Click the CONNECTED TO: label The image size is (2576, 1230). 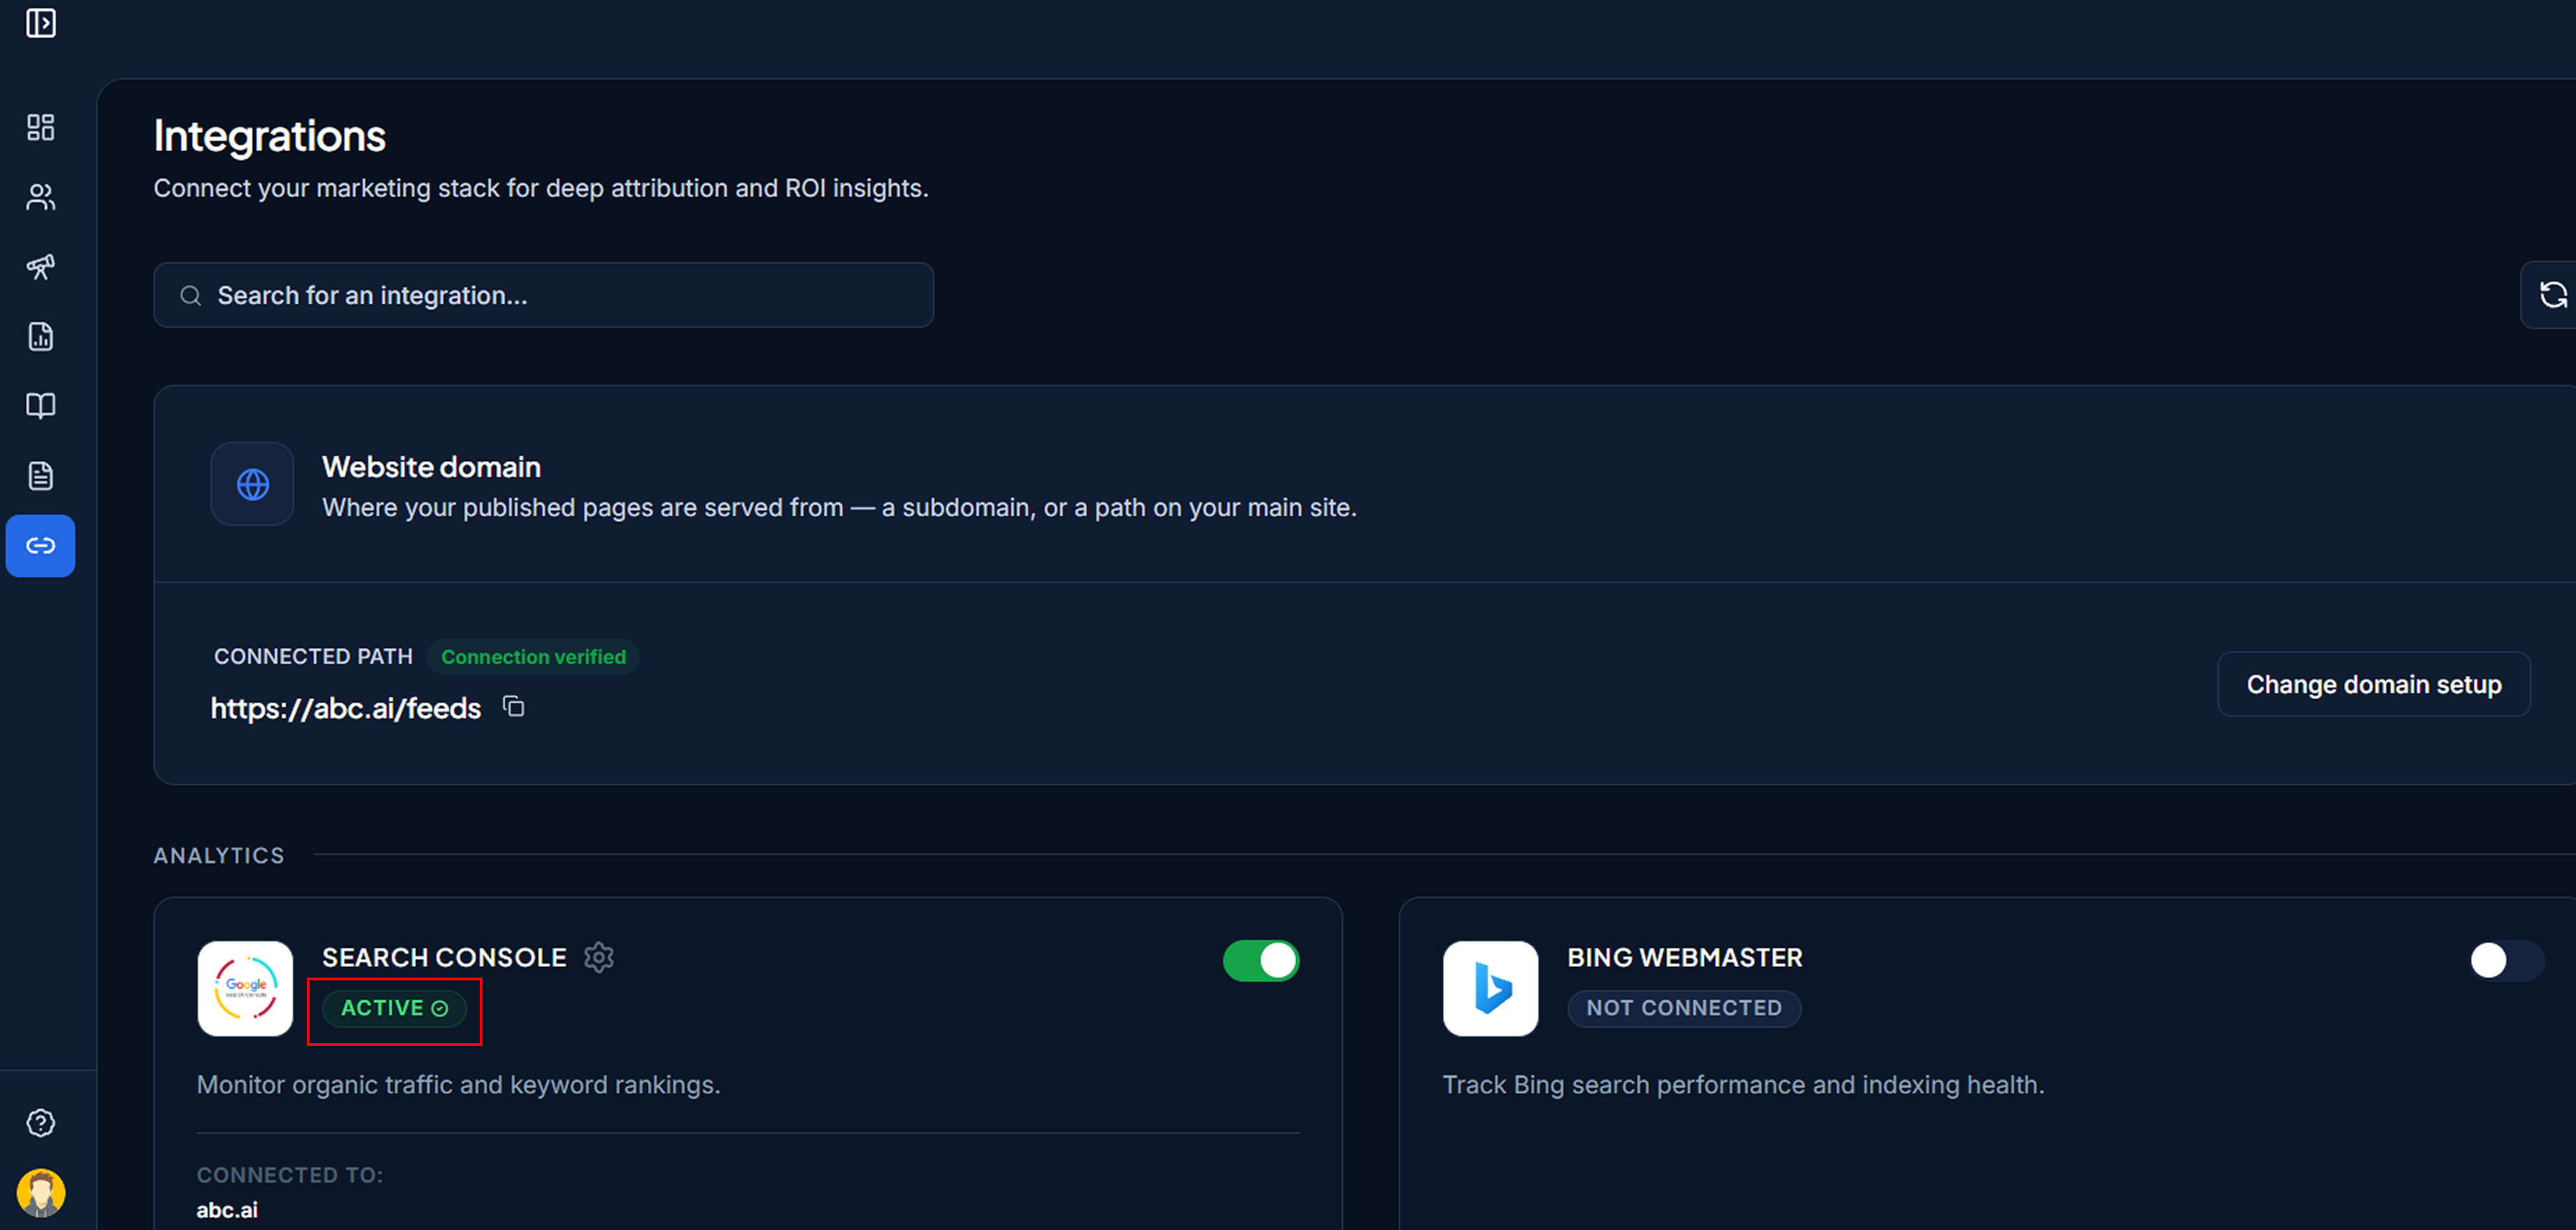point(290,1175)
